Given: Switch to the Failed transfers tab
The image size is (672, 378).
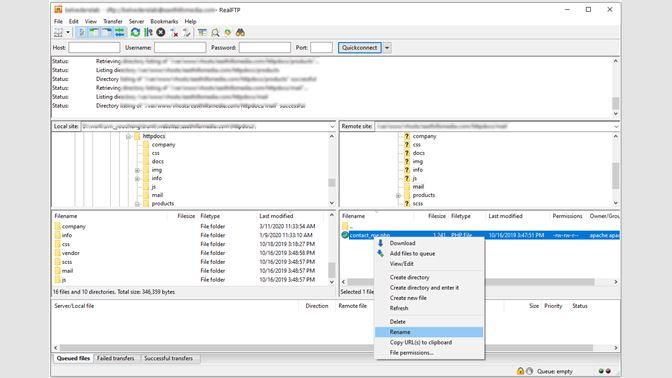Looking at the screenshot, I should pyautogui.click(x=115, y=358).
